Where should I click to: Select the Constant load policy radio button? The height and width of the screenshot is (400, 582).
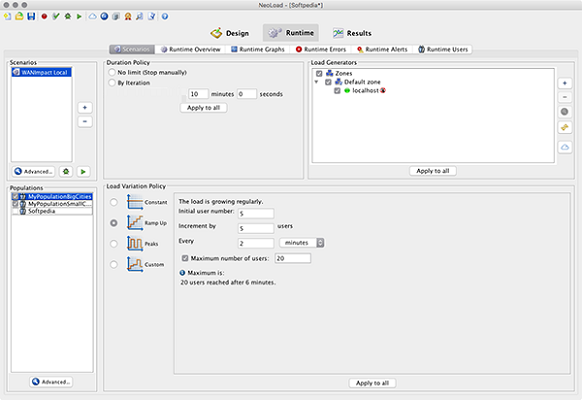114,202
